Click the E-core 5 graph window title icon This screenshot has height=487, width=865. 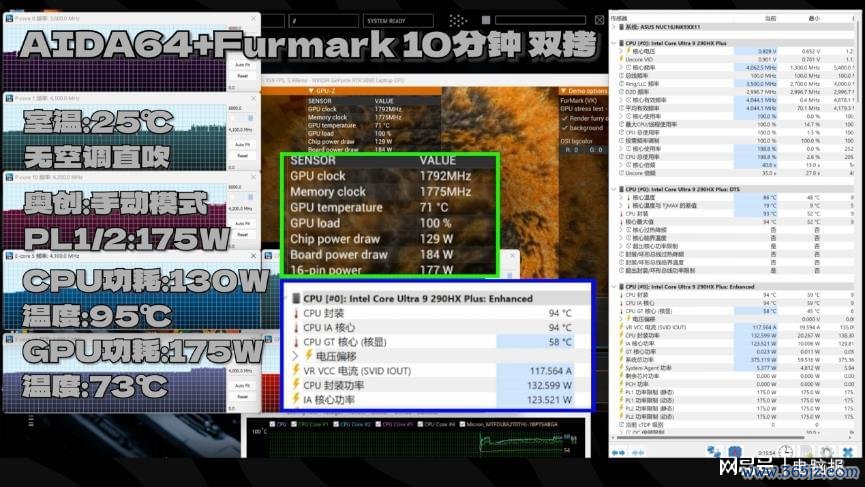(9, 256)
